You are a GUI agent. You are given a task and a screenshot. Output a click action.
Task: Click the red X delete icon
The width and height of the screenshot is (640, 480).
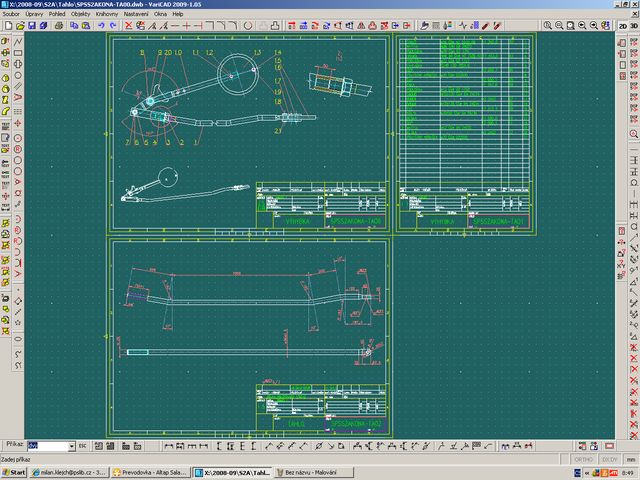pyautogui.click(x=128, y=26)
